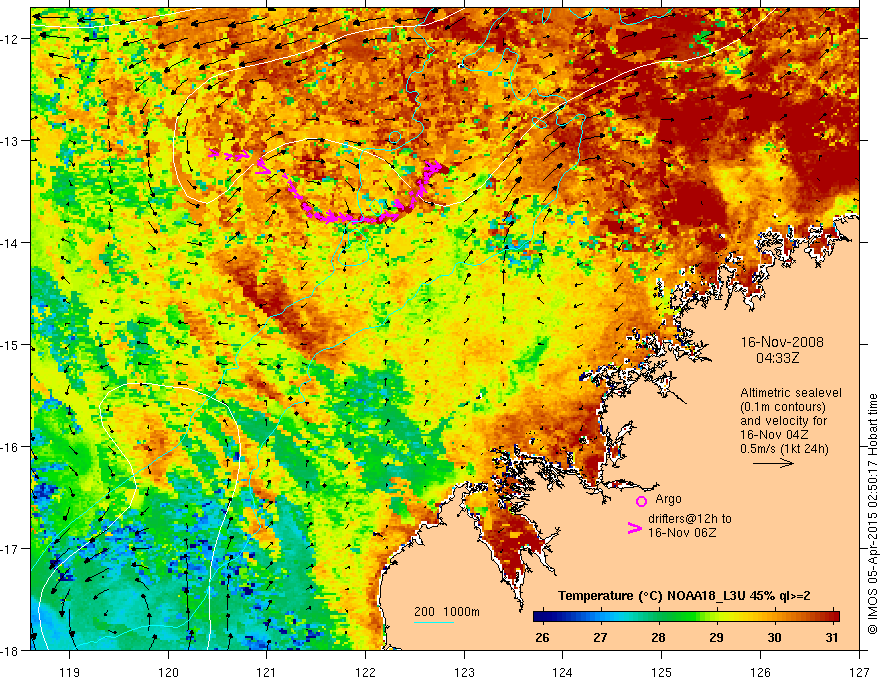Click the colorbar value '30'

coord(774,638)
